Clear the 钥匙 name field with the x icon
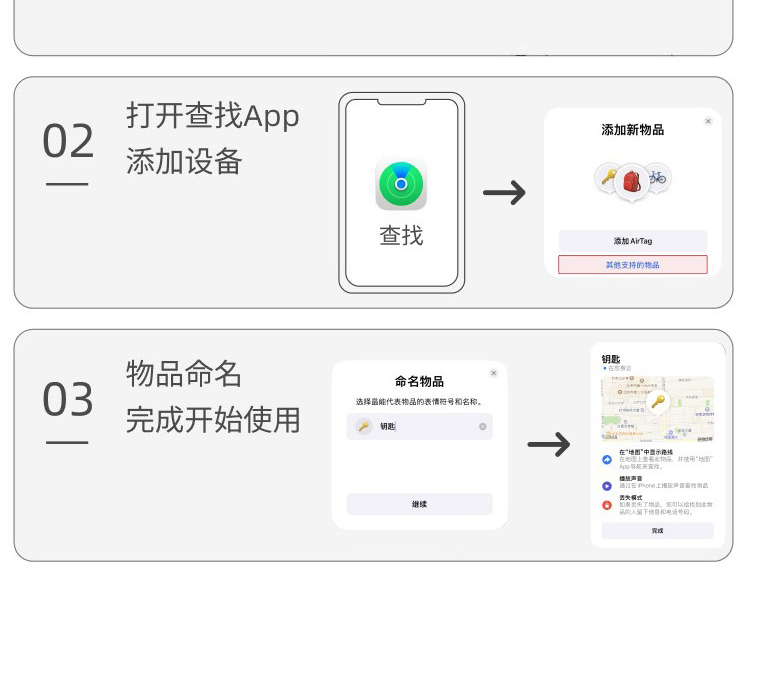760x694 pixels. click(482, 426)
